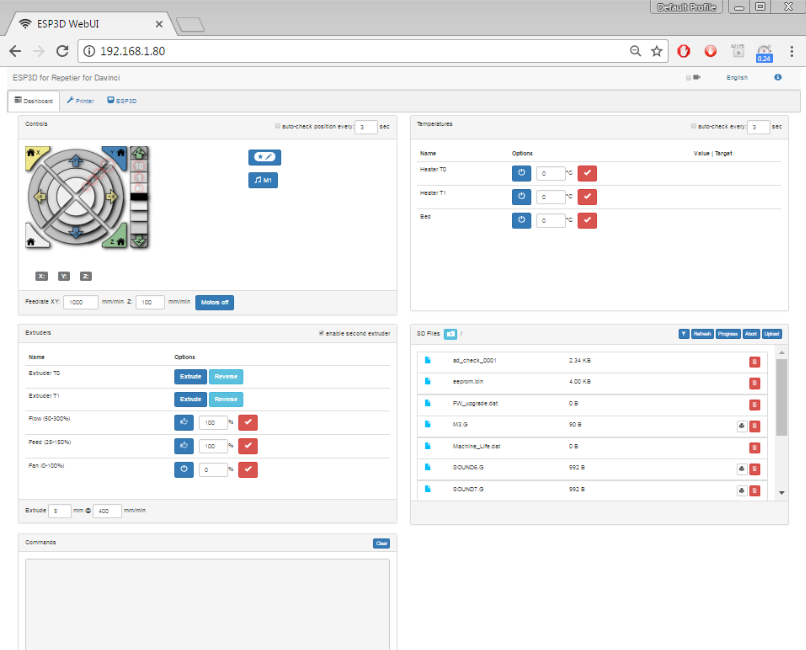Focus the Heater T0 temperature field
This screenshot has width=806, height=650.
pyautogui.click(x=551, y=173)
